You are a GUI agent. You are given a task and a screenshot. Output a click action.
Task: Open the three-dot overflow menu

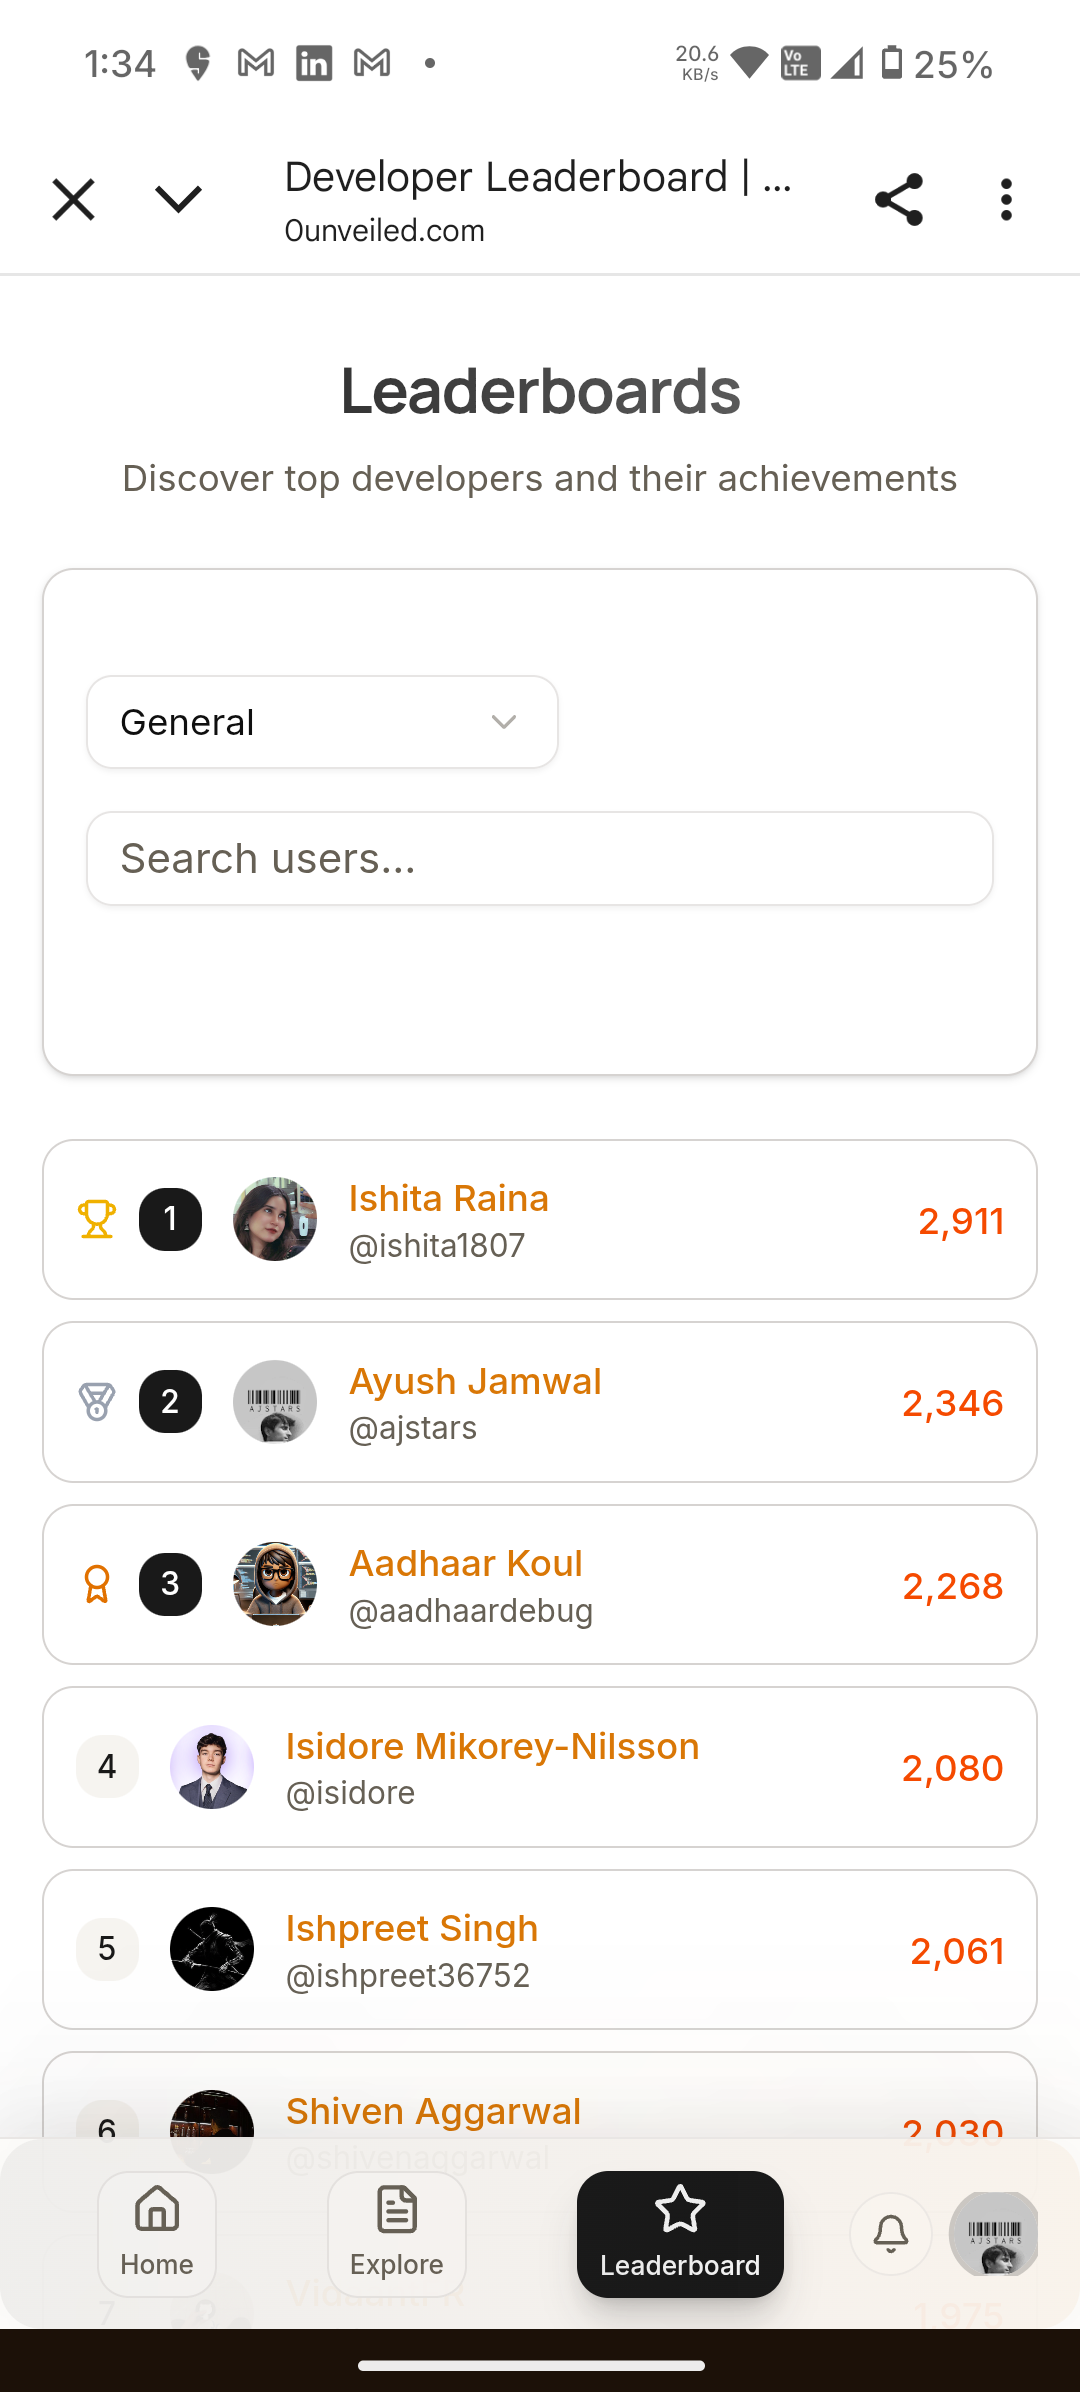(1006, 200)
